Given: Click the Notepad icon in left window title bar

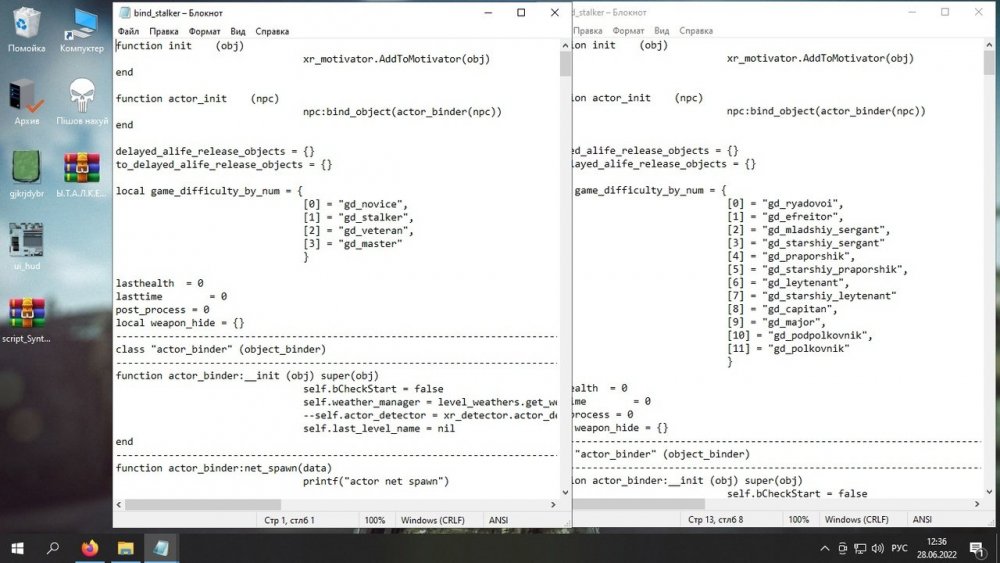Looking at the screenshot, I should point(125,13).
